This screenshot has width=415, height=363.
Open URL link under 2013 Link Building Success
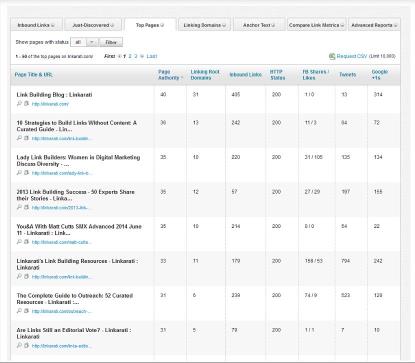pyautogui.click(x=61, y=208)
